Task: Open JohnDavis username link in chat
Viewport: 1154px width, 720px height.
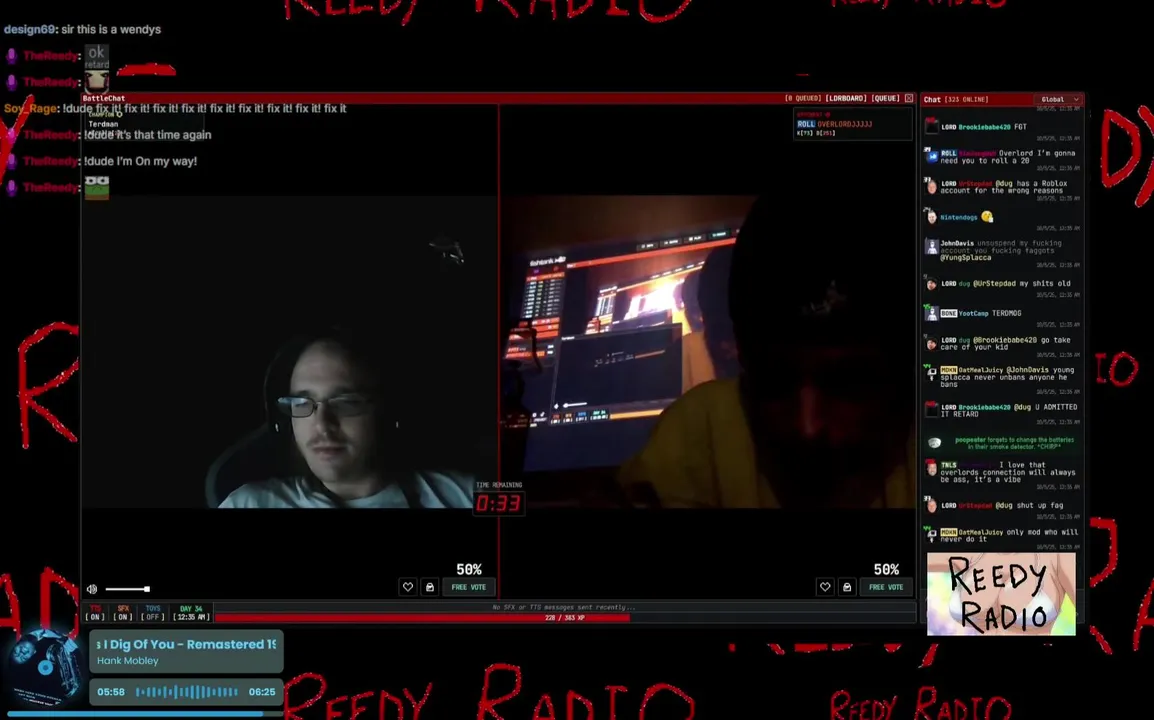Action: pyautogui.click(x=957, y=243)
